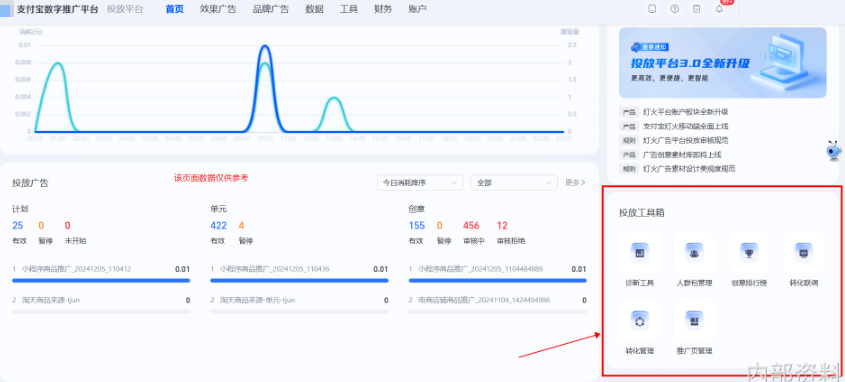Open the 今日消耗降序 sort dropdown
The width and height of the screenshot is (845, 382).
click(x=420, y=183)
